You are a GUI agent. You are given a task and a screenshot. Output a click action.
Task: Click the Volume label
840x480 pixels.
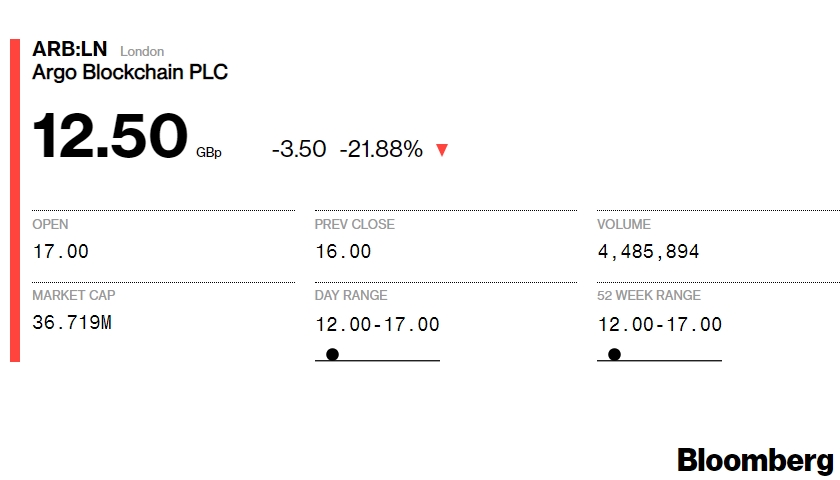tap(624, 224)
